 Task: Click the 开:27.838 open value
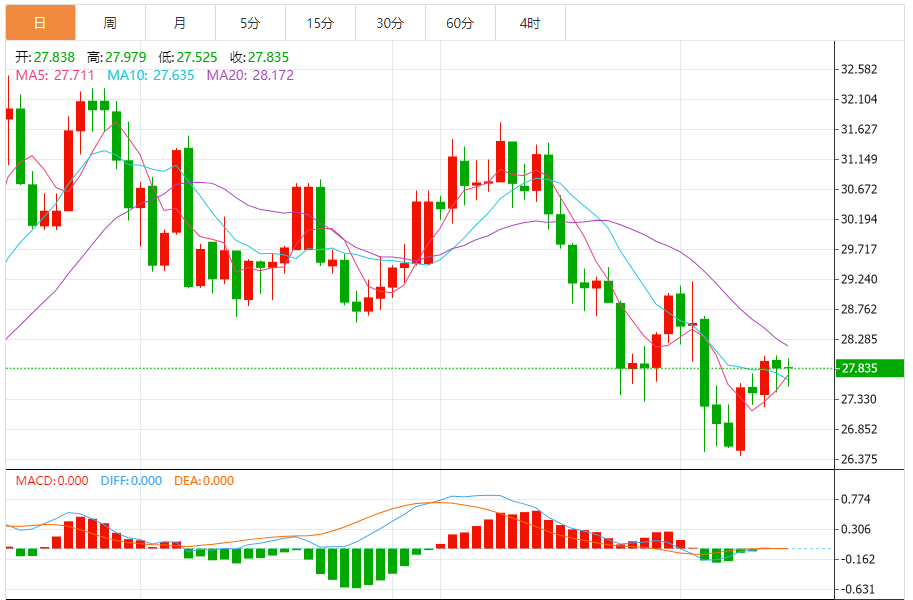pos(45,57)
